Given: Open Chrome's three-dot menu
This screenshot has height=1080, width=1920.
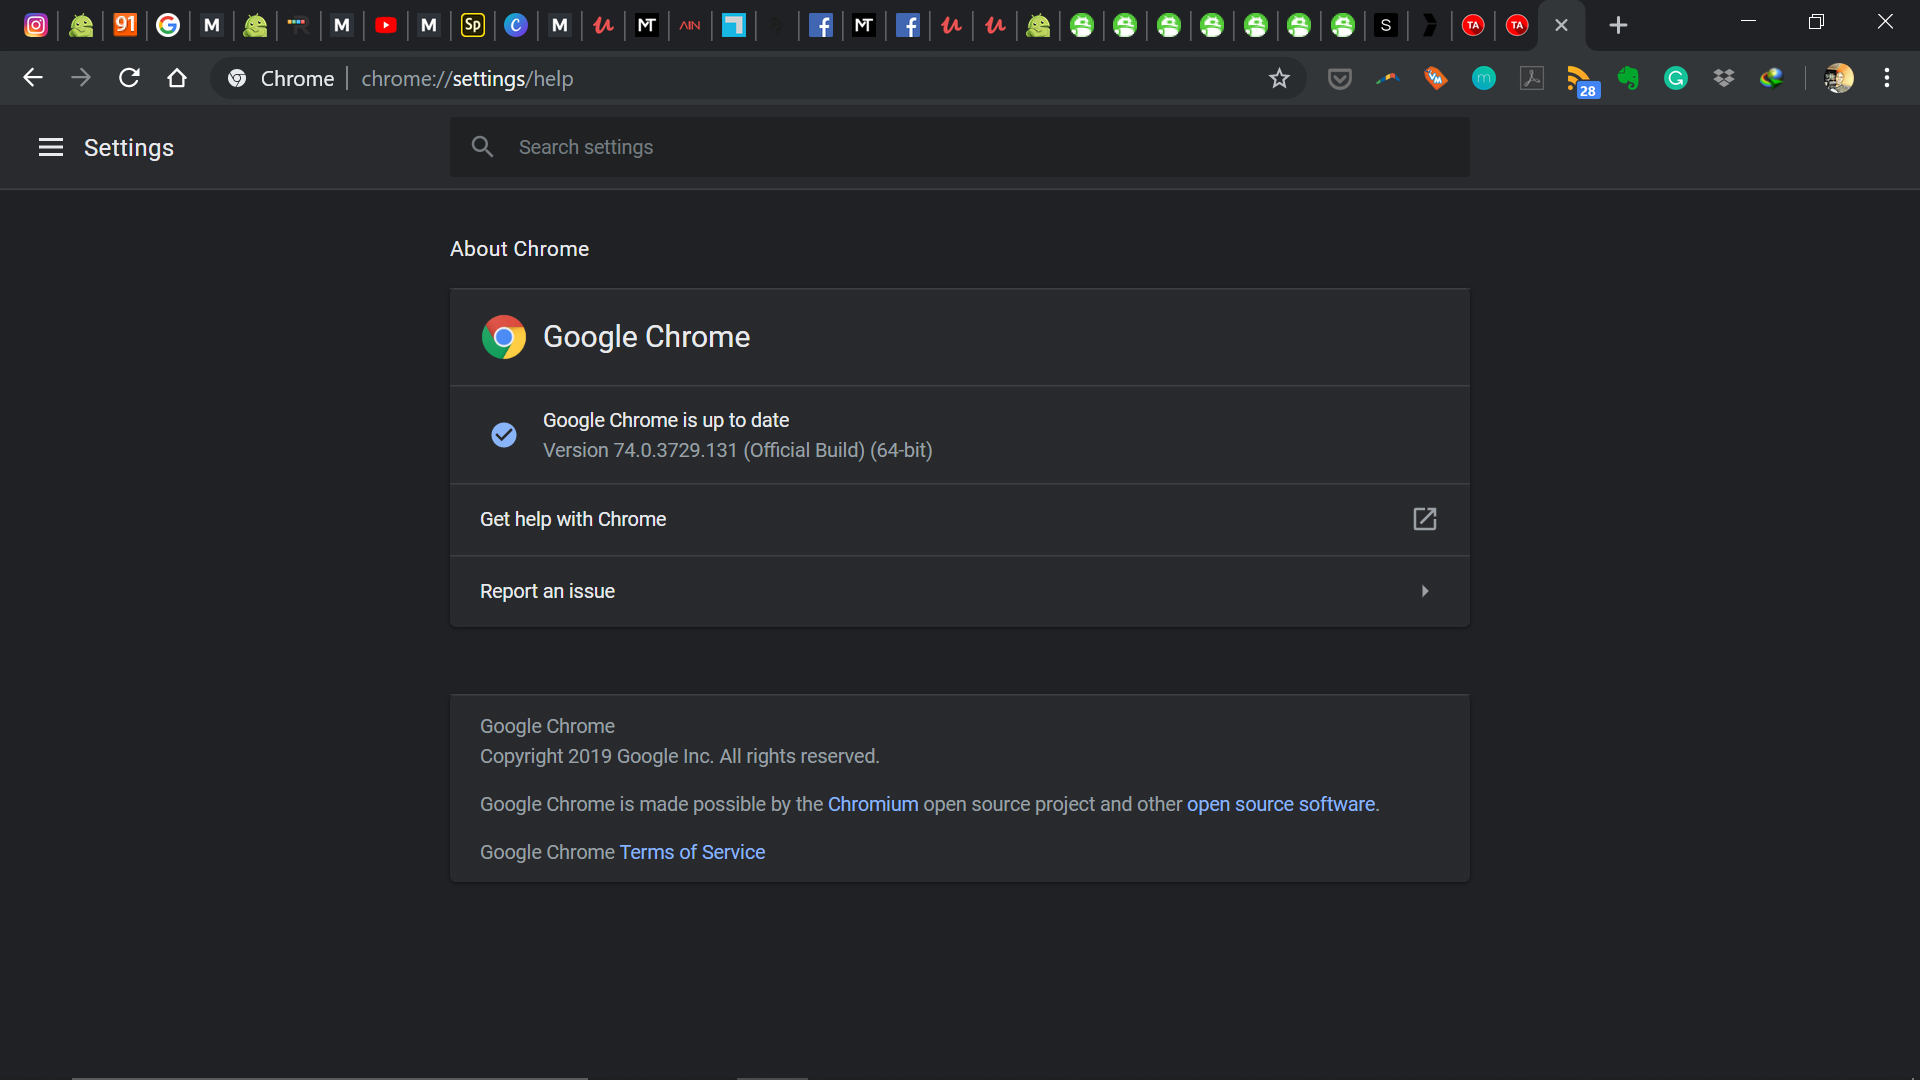Looking at the screenshot, I should pos(1888,78).
